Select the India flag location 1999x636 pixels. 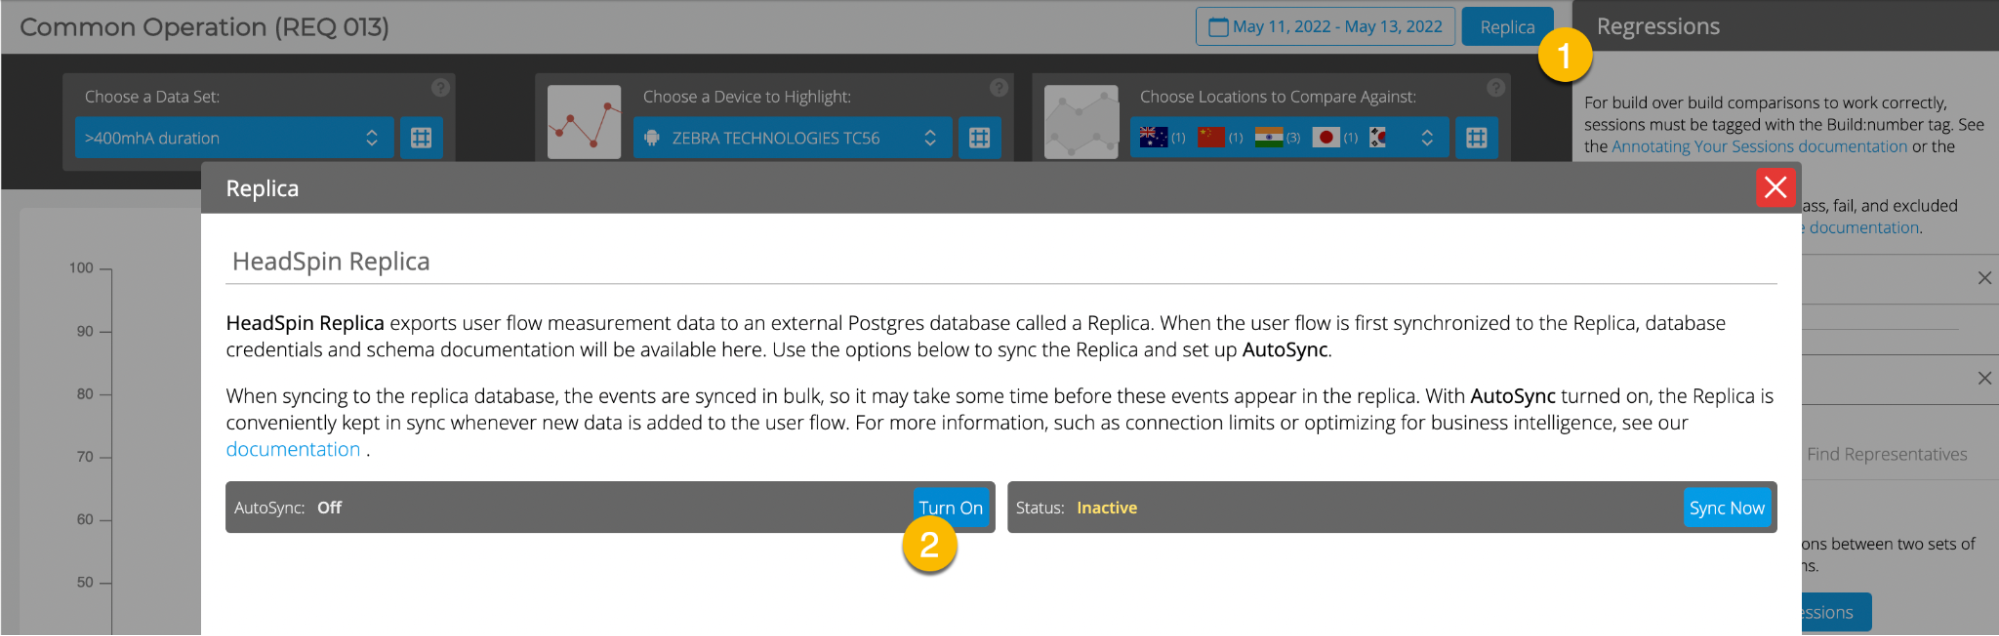(1269, 137)
